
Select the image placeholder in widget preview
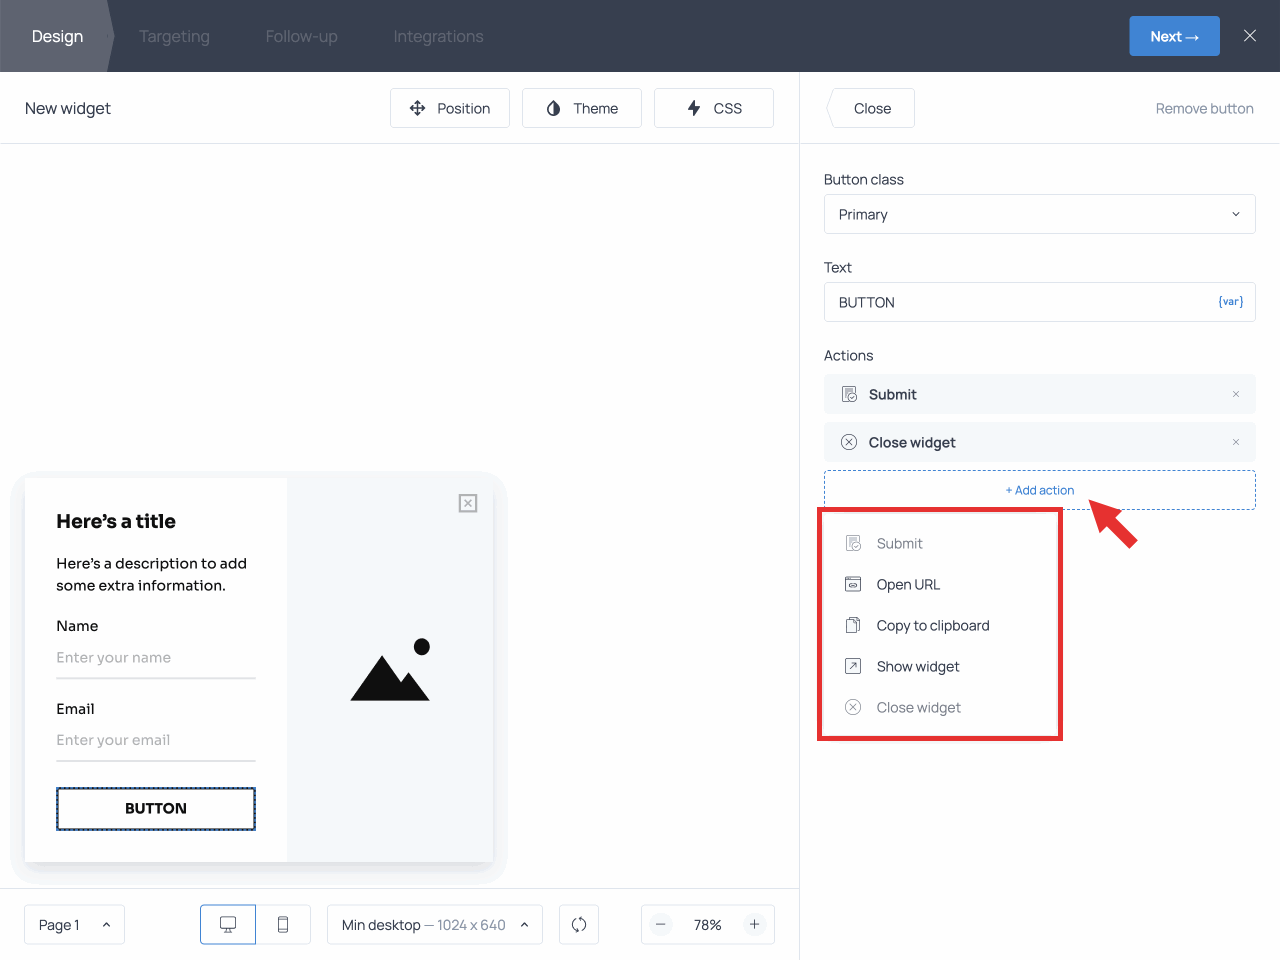tap(390, 671)
